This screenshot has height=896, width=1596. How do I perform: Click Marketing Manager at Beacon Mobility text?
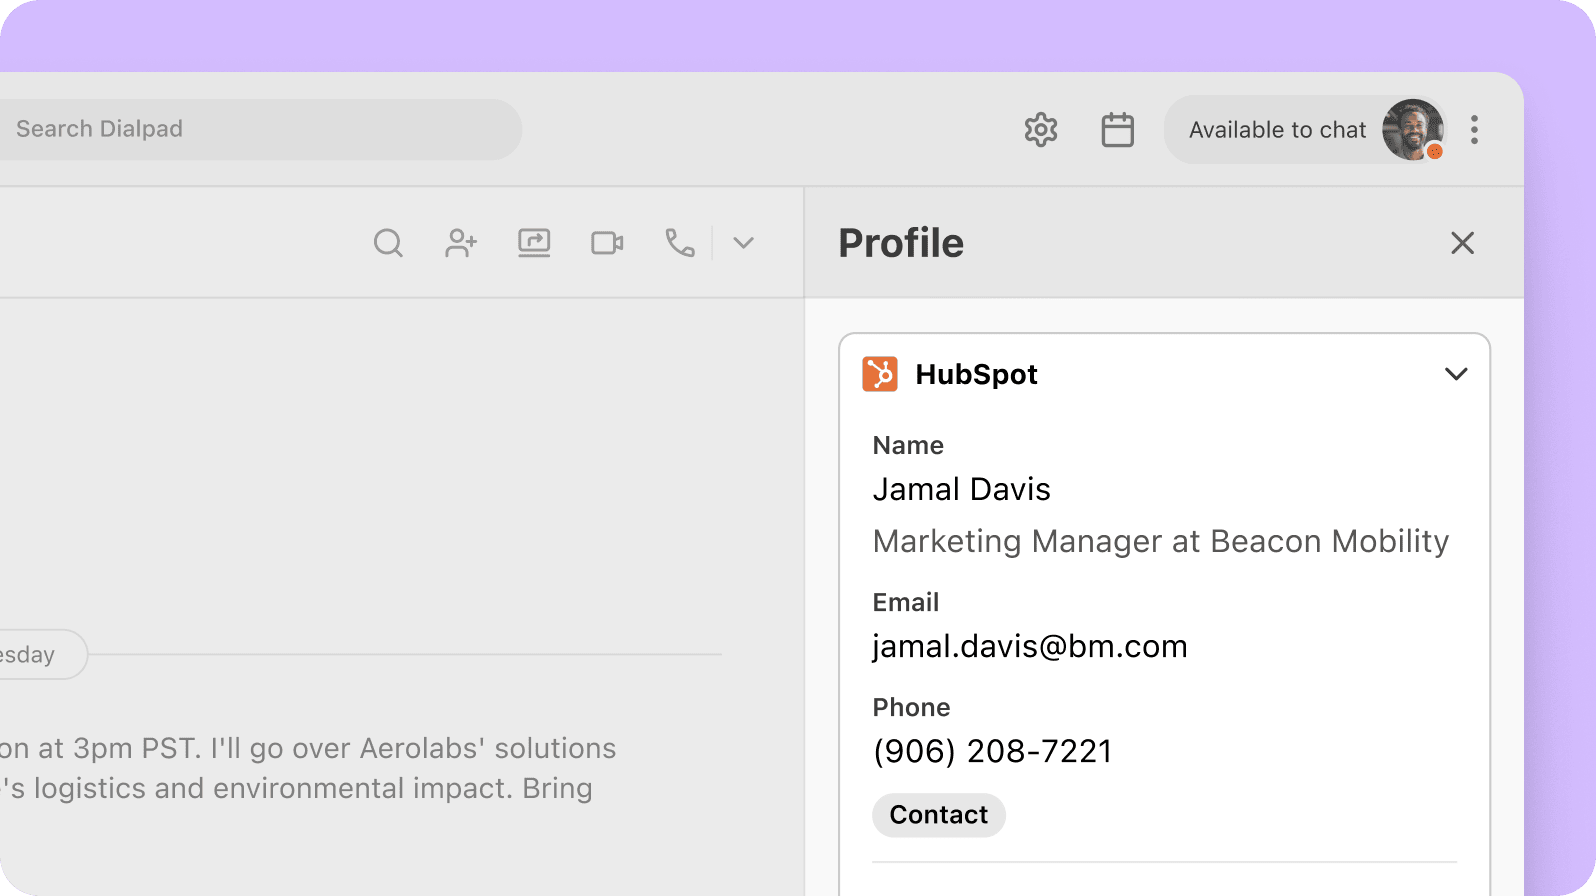click(x=1161, y=541)
